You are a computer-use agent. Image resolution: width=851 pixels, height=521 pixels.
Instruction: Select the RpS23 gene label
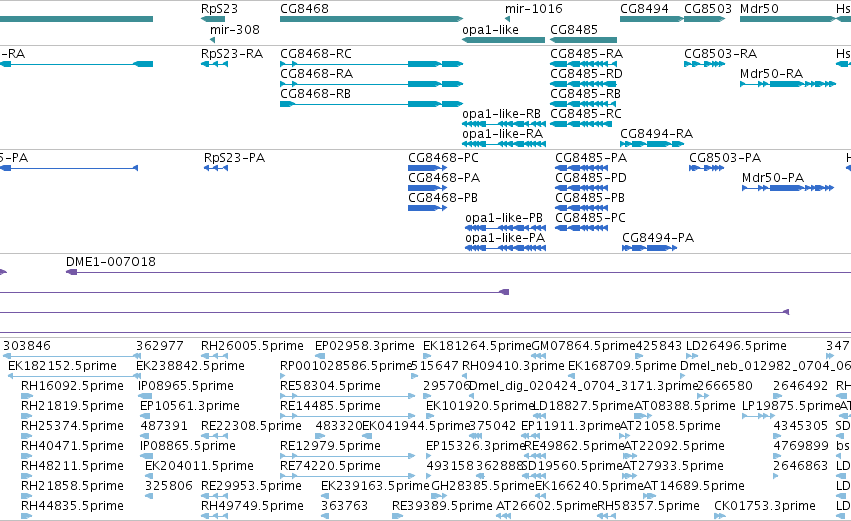[219, 9]
